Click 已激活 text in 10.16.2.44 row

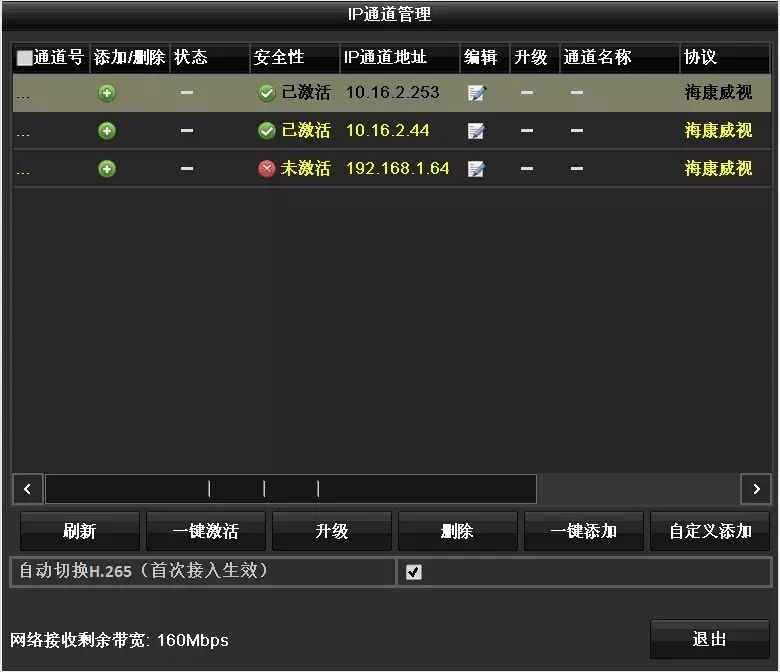[305, 131]
